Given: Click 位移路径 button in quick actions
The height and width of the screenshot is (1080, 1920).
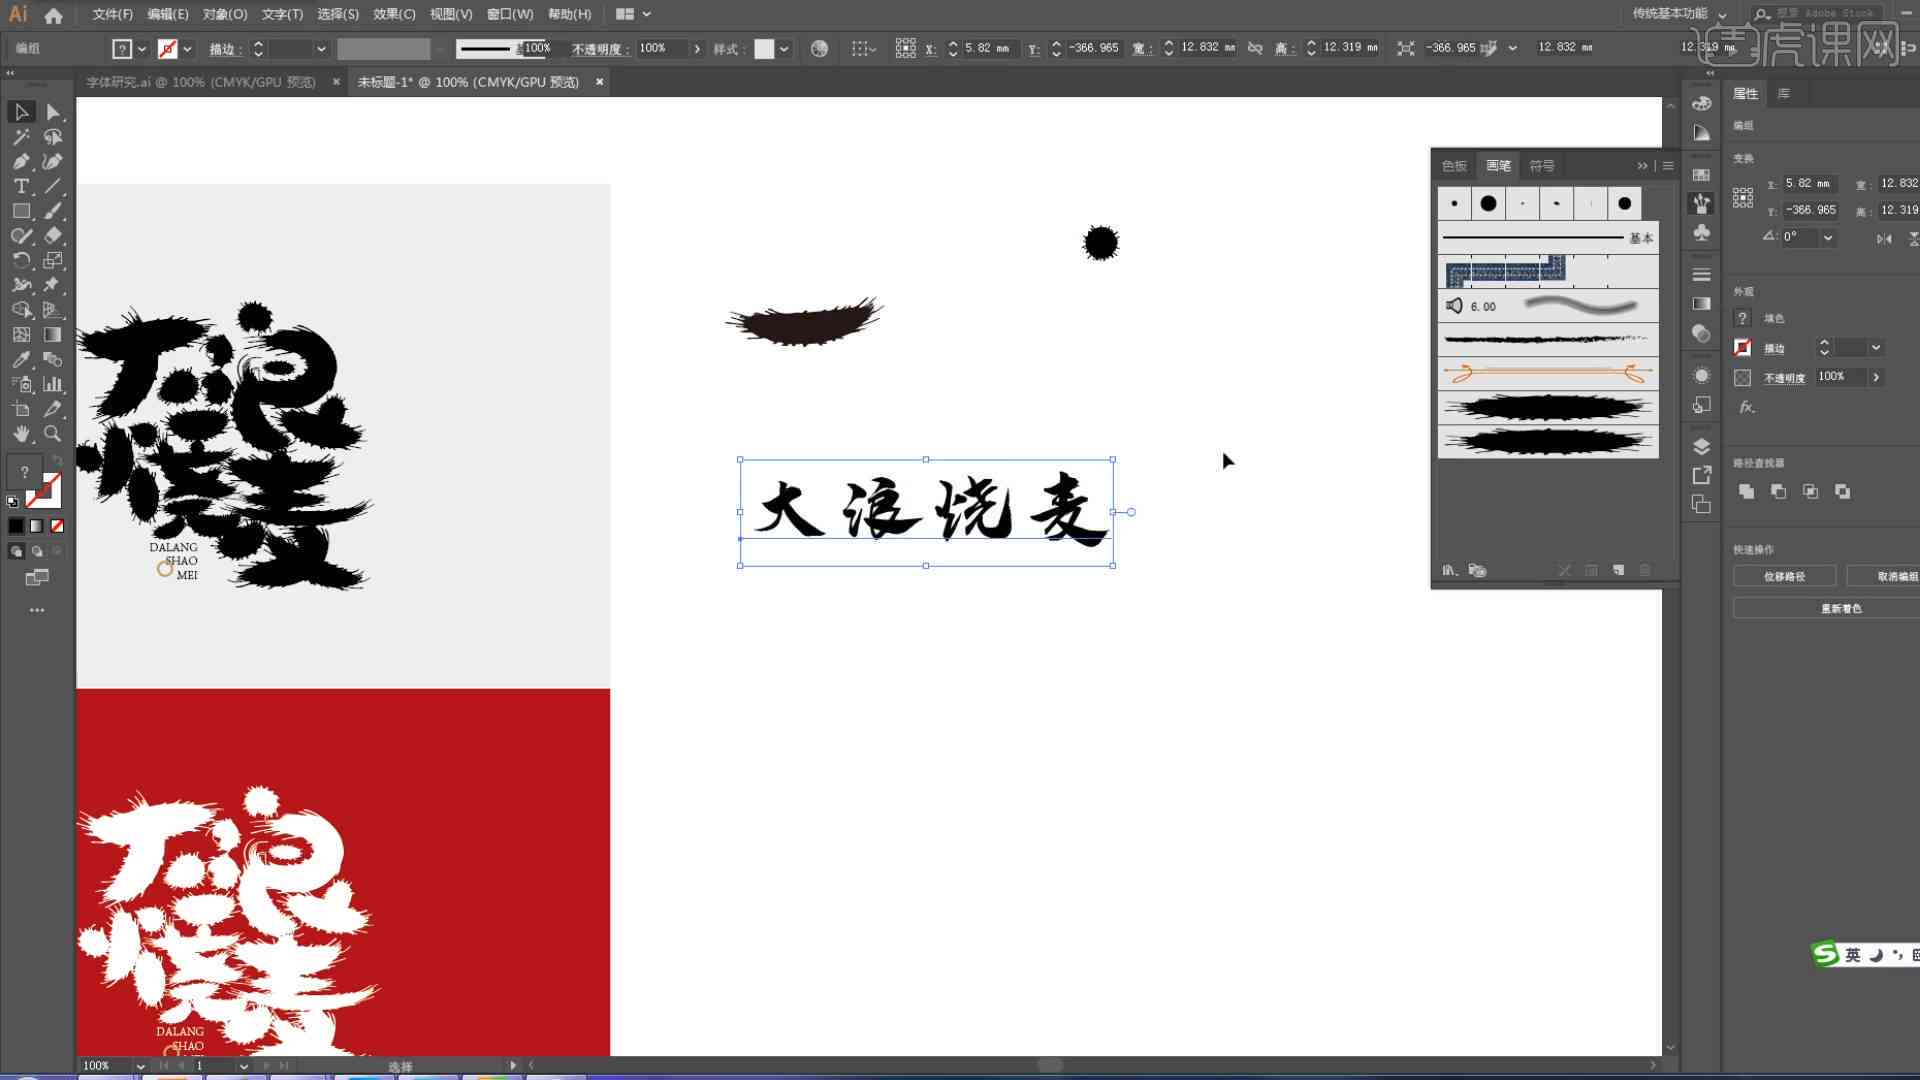Looking at the screenshot, I should tap(1783, 576).
